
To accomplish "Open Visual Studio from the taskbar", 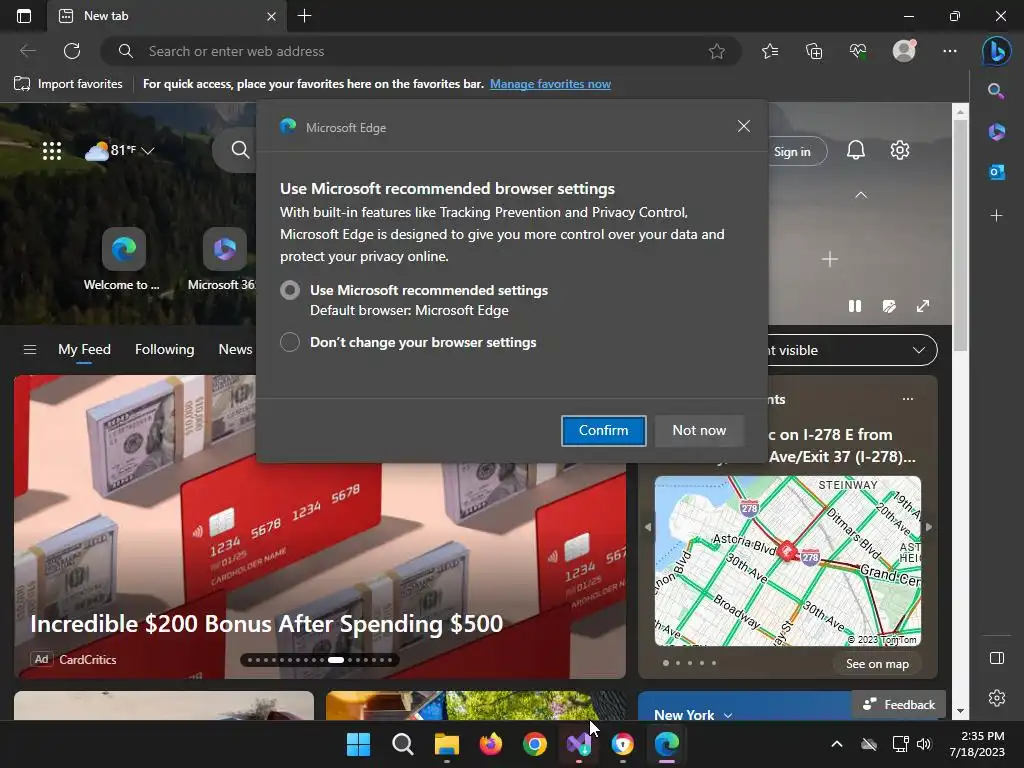I will [579, 744].
